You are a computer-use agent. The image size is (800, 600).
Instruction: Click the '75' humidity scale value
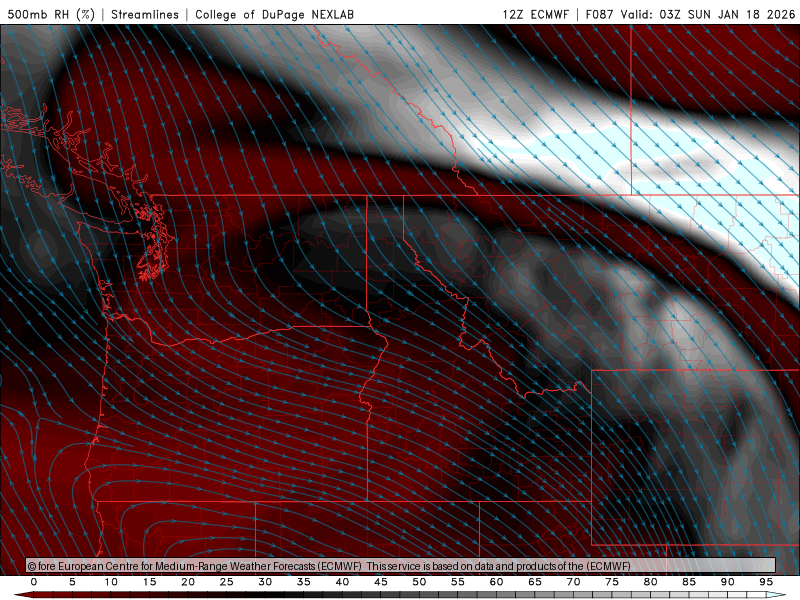pos(612,582)
